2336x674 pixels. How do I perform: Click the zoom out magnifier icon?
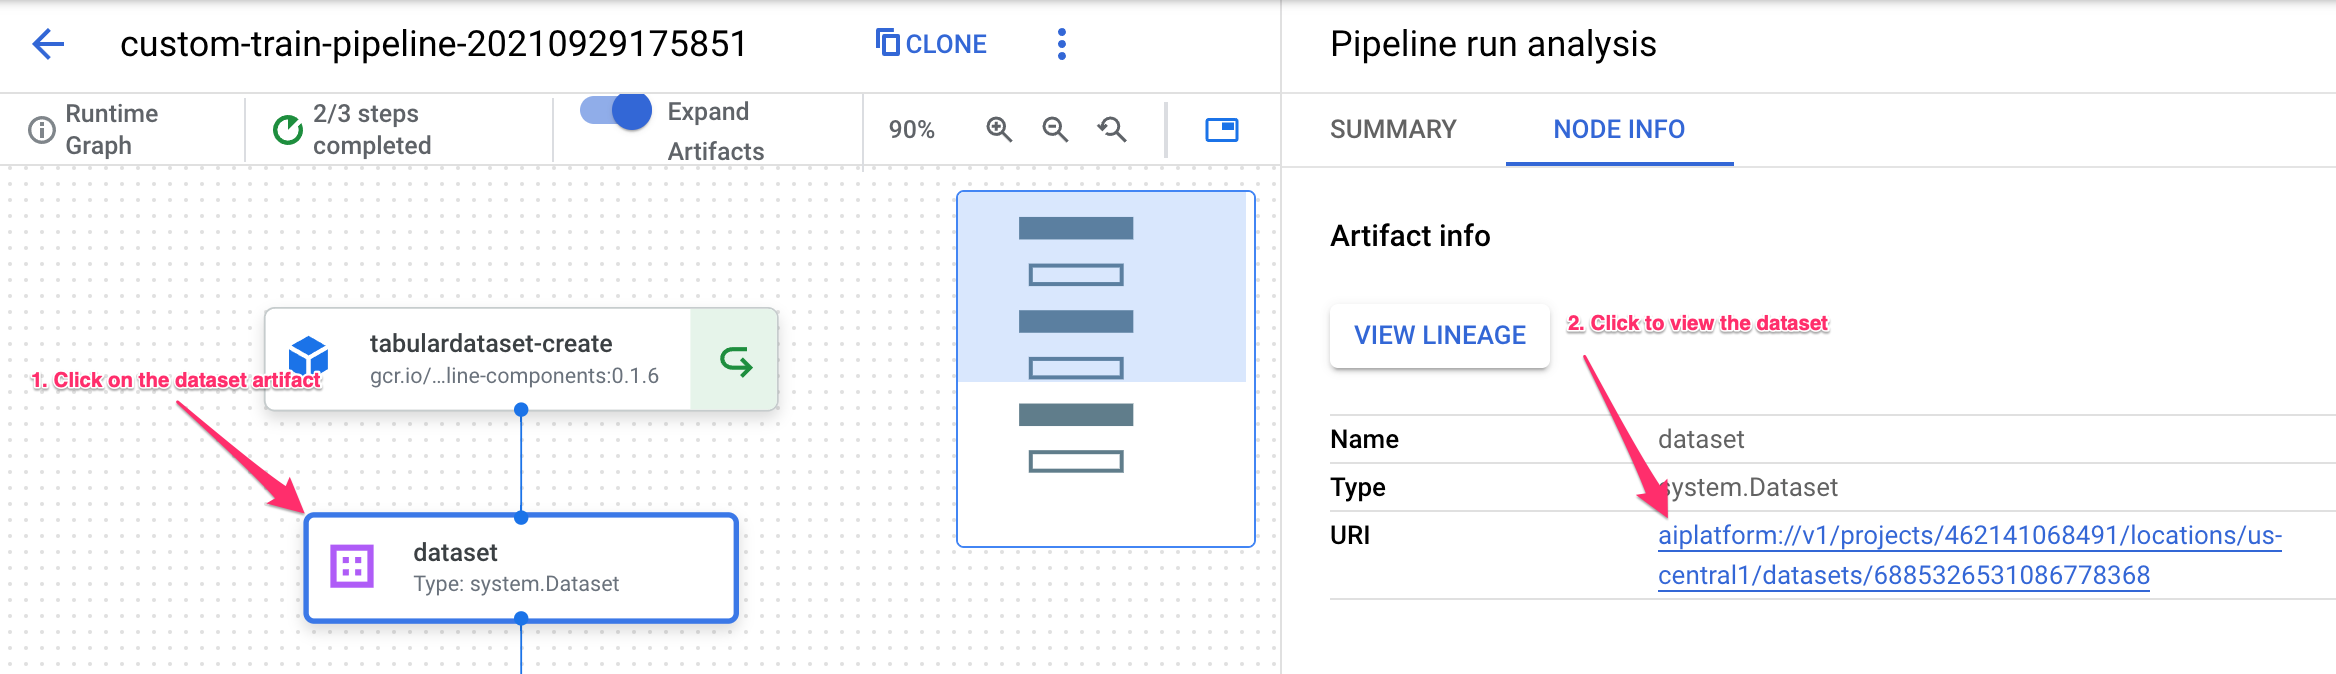coord(1055,130)
